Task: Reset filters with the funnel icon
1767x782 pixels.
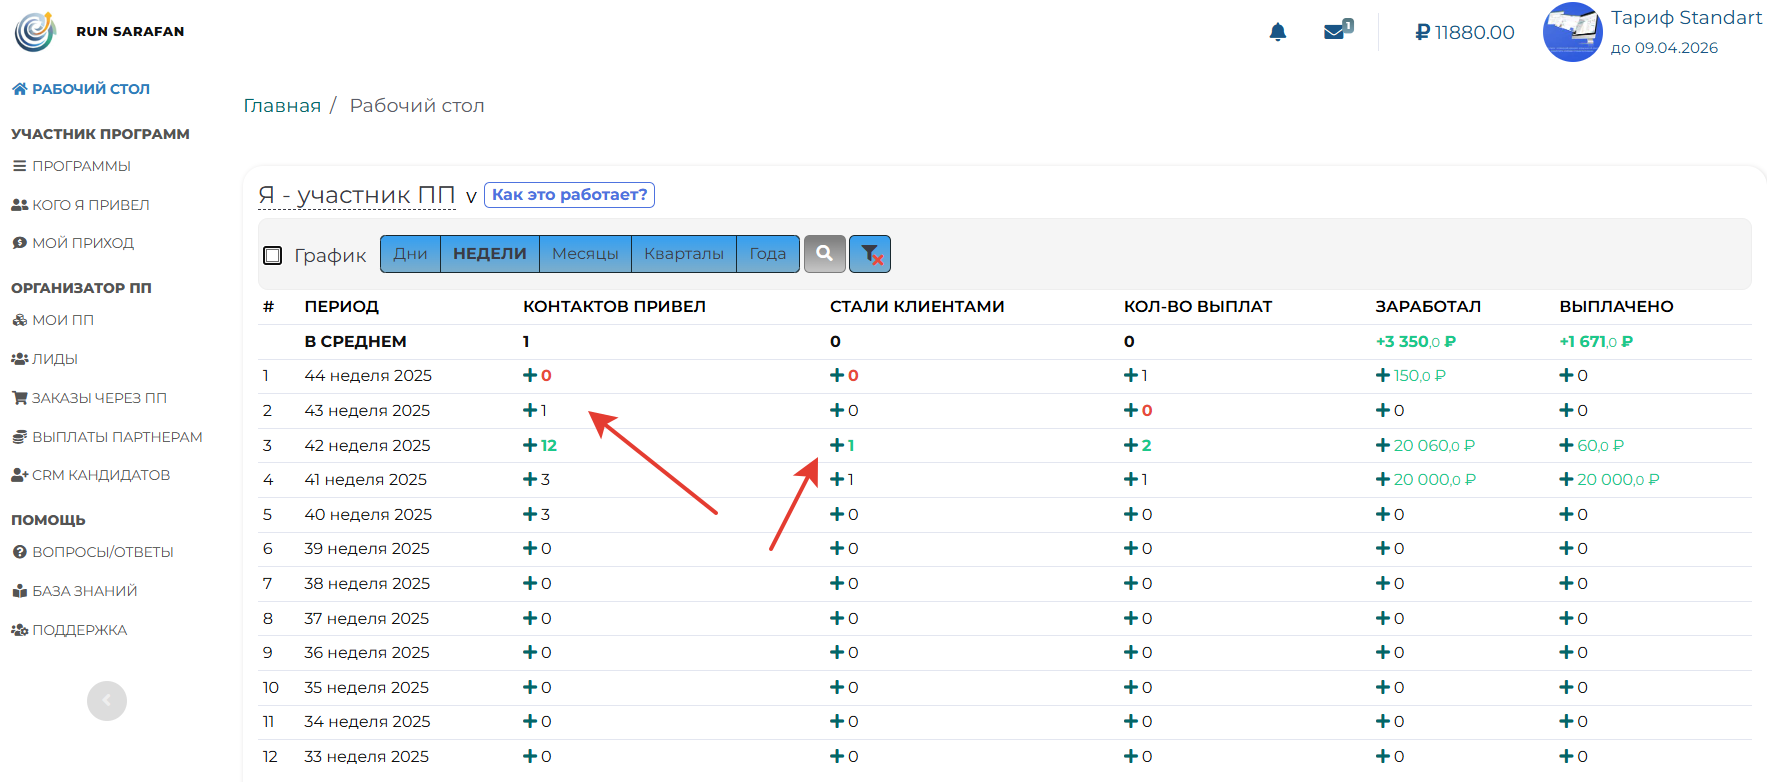Action: 870,254
